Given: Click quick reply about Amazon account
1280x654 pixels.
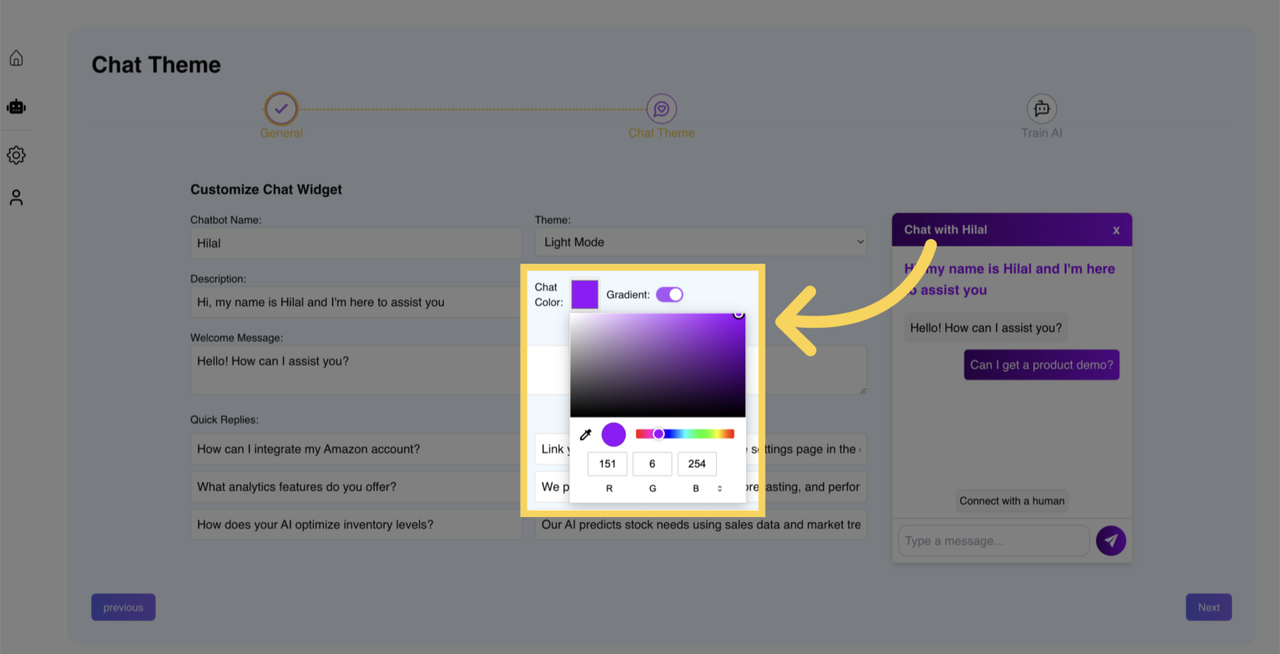Looking at the screenshot, I should click(x=356, y=449).
